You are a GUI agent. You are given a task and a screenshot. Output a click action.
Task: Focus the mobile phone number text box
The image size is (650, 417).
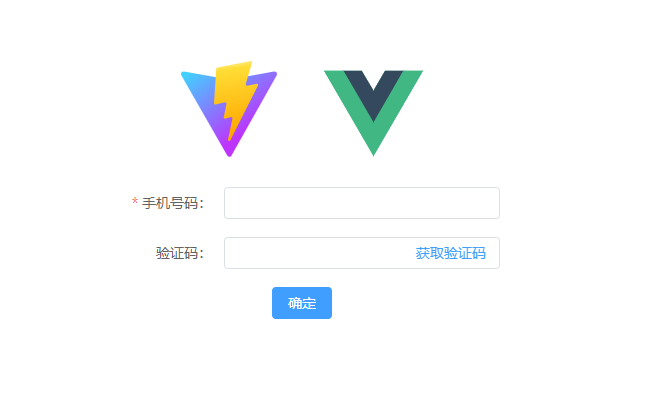(x=361, y=203)
